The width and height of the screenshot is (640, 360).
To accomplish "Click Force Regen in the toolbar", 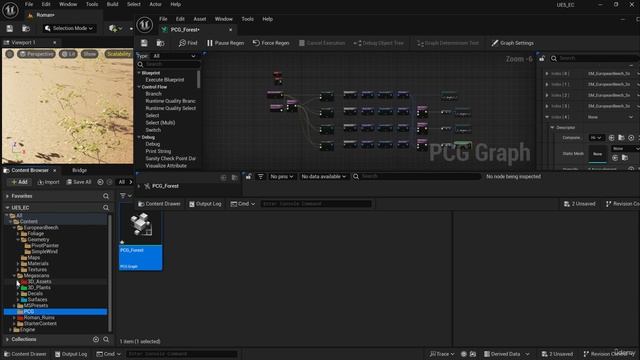I will [271, 43].
